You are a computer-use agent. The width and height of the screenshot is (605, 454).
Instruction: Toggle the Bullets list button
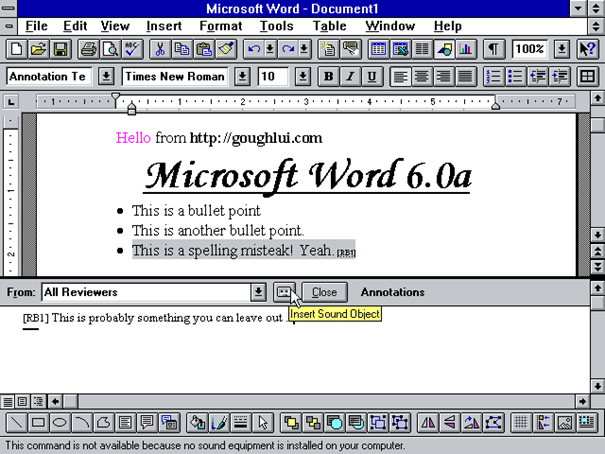coord(515,76)
